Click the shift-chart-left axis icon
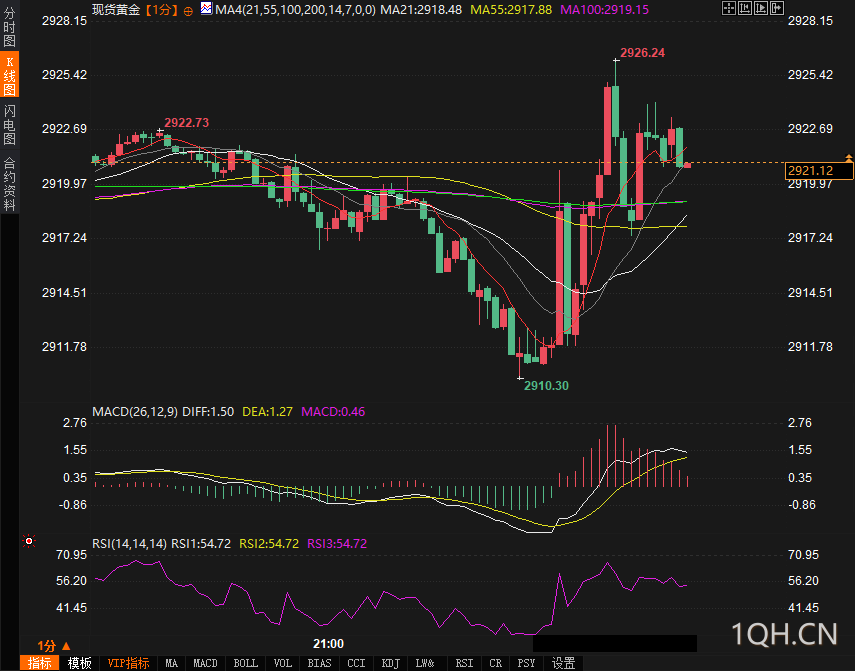Viewport: 855px width, 671px height. (745, 8)
